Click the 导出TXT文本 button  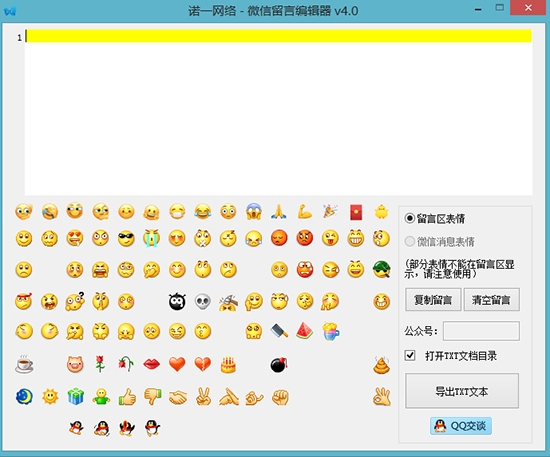(x=462, y=391)
